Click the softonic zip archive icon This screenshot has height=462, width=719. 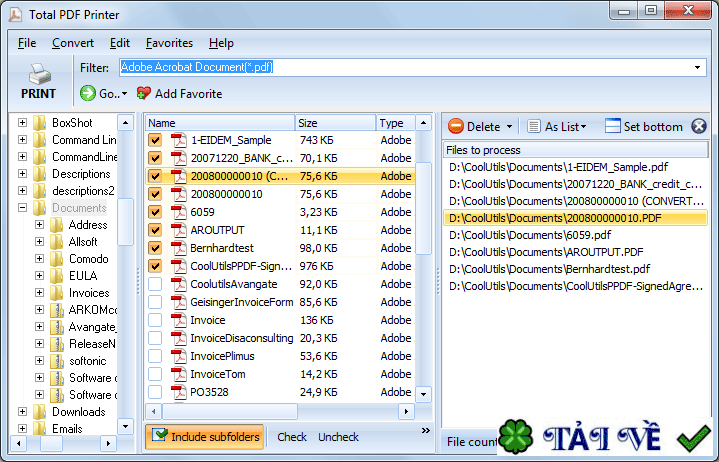point(56,361)
